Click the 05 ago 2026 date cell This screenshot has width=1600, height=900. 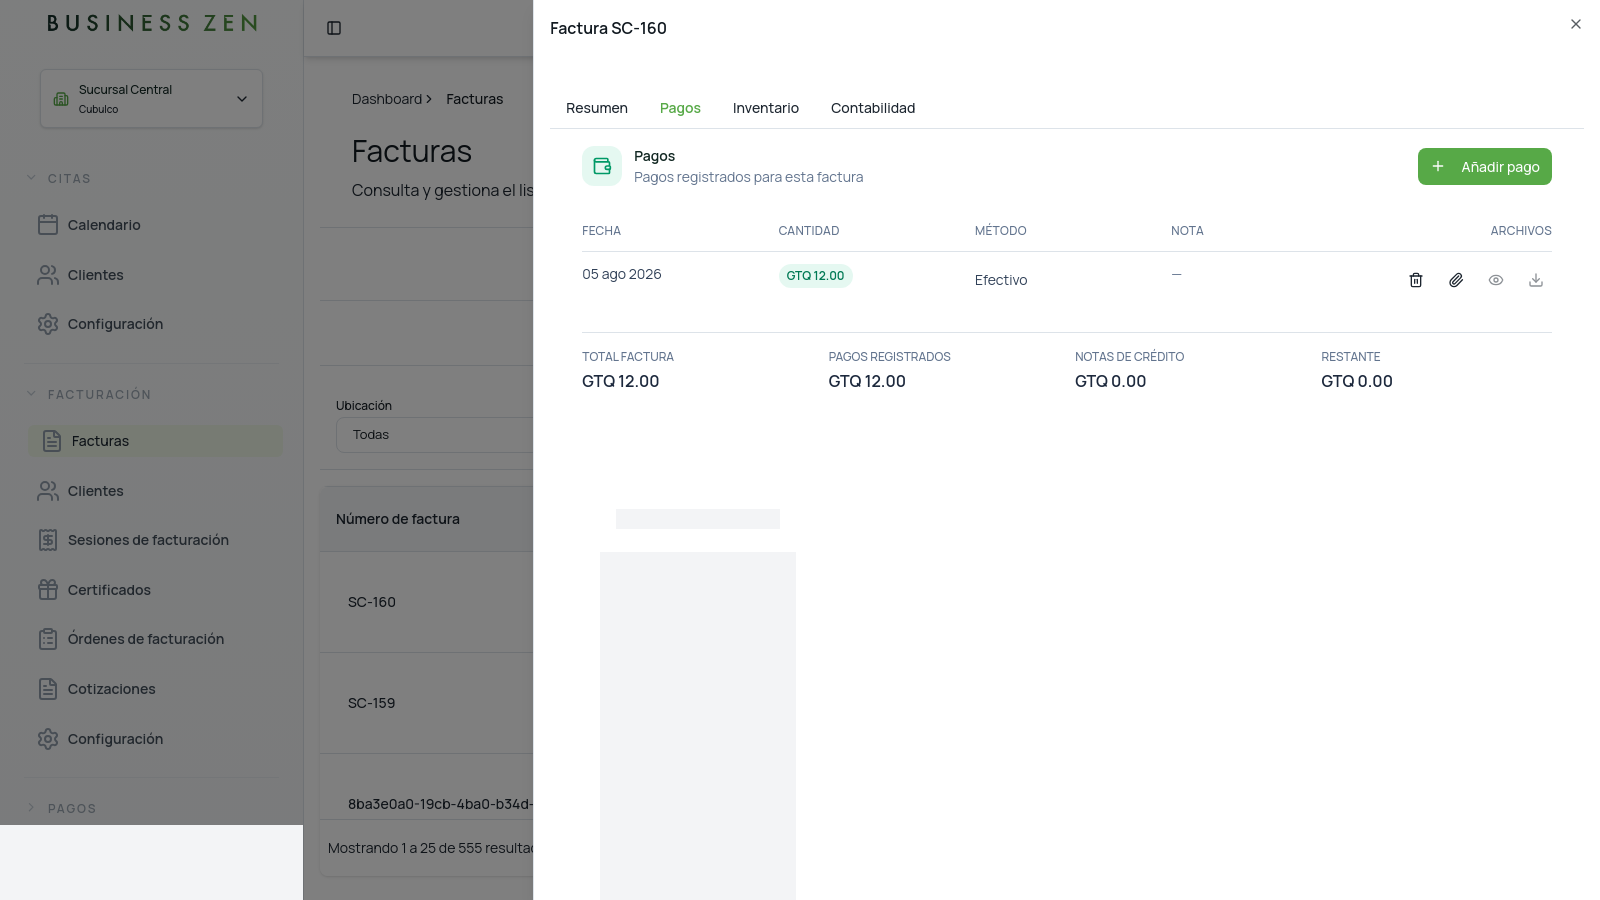(x=622, y=274)
